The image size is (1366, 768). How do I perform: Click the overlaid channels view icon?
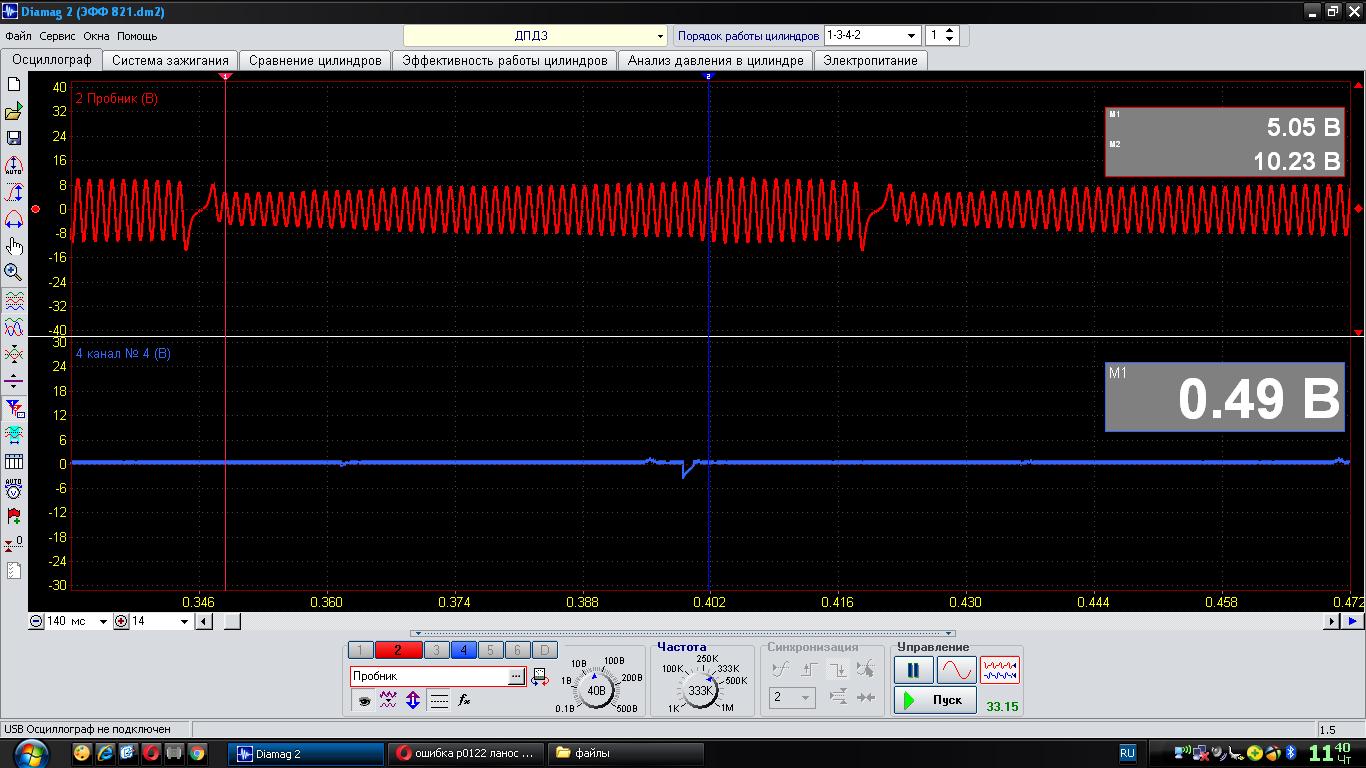pyautogui.click(x=14, y=327)
